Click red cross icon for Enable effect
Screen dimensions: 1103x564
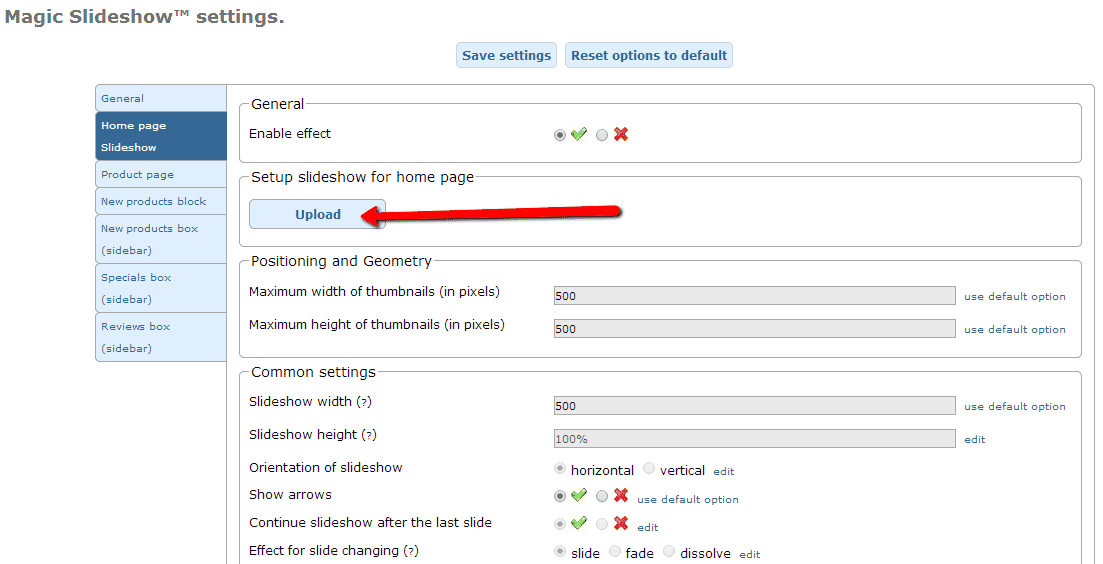click(620, 134)
